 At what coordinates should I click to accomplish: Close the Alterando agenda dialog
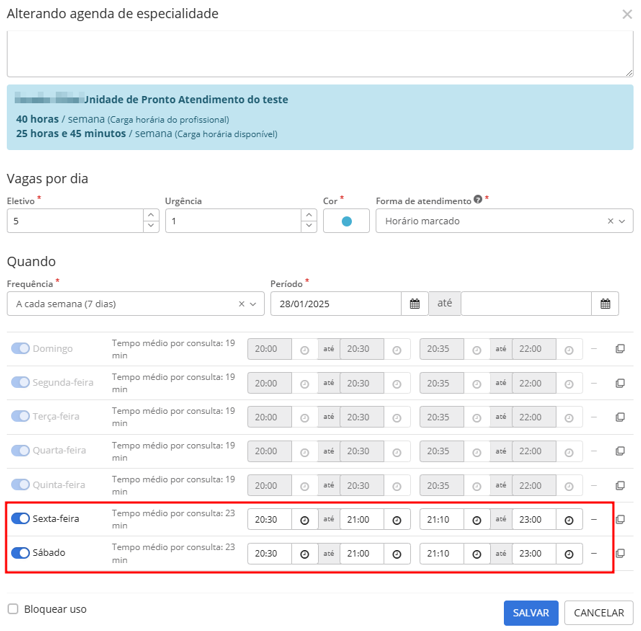pyautogui.click(x=627, y=14)
